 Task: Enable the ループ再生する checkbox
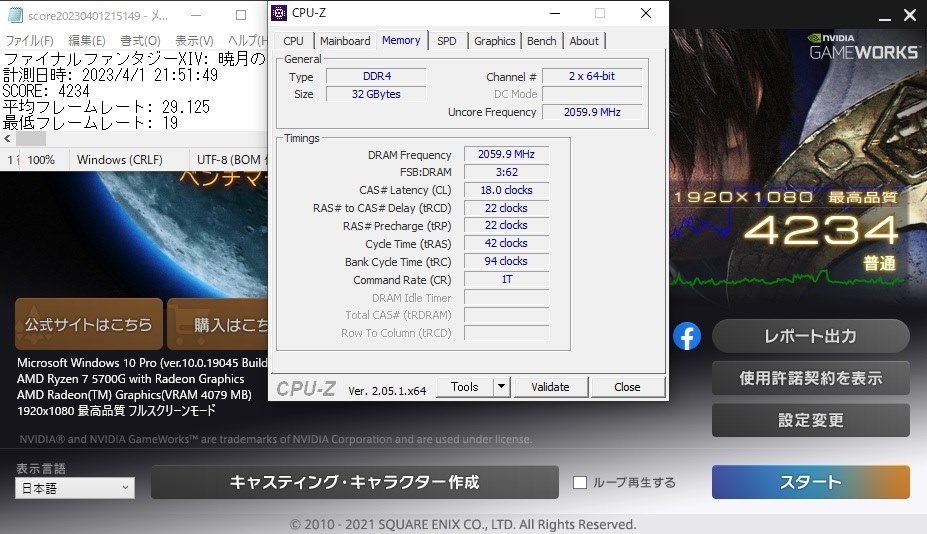tap(580, 483)
